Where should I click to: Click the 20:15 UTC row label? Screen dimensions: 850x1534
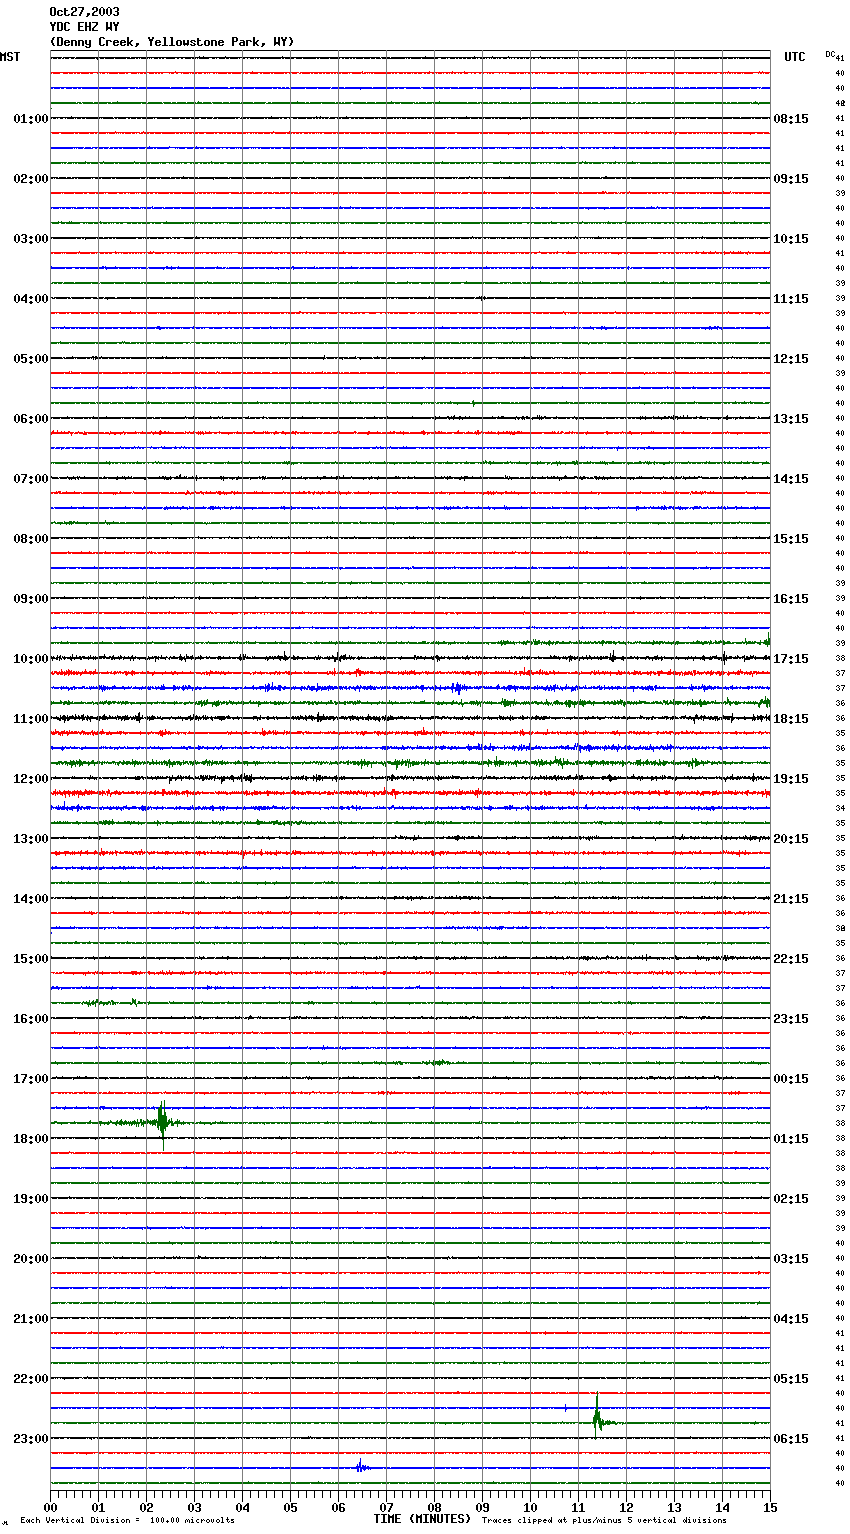coord(791,839)
